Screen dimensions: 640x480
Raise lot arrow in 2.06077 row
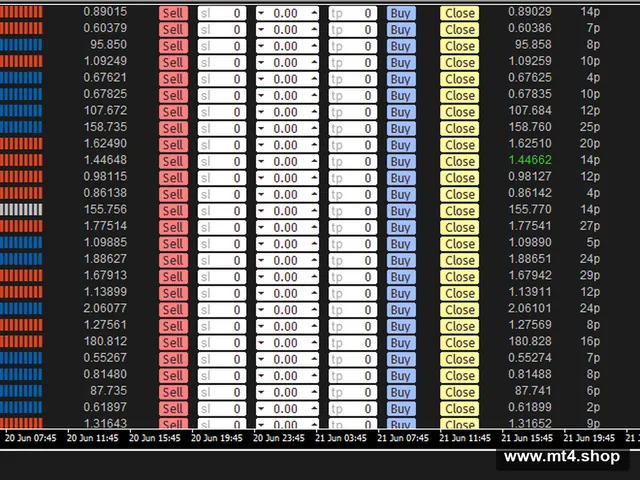click(x=314, y=310)
